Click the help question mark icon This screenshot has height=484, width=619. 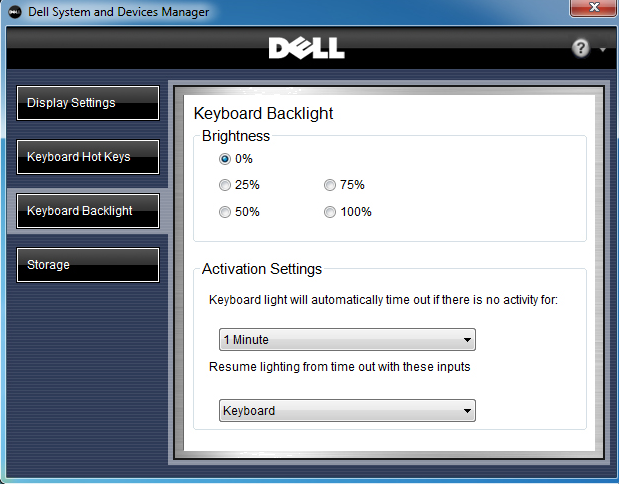[580, 49]
